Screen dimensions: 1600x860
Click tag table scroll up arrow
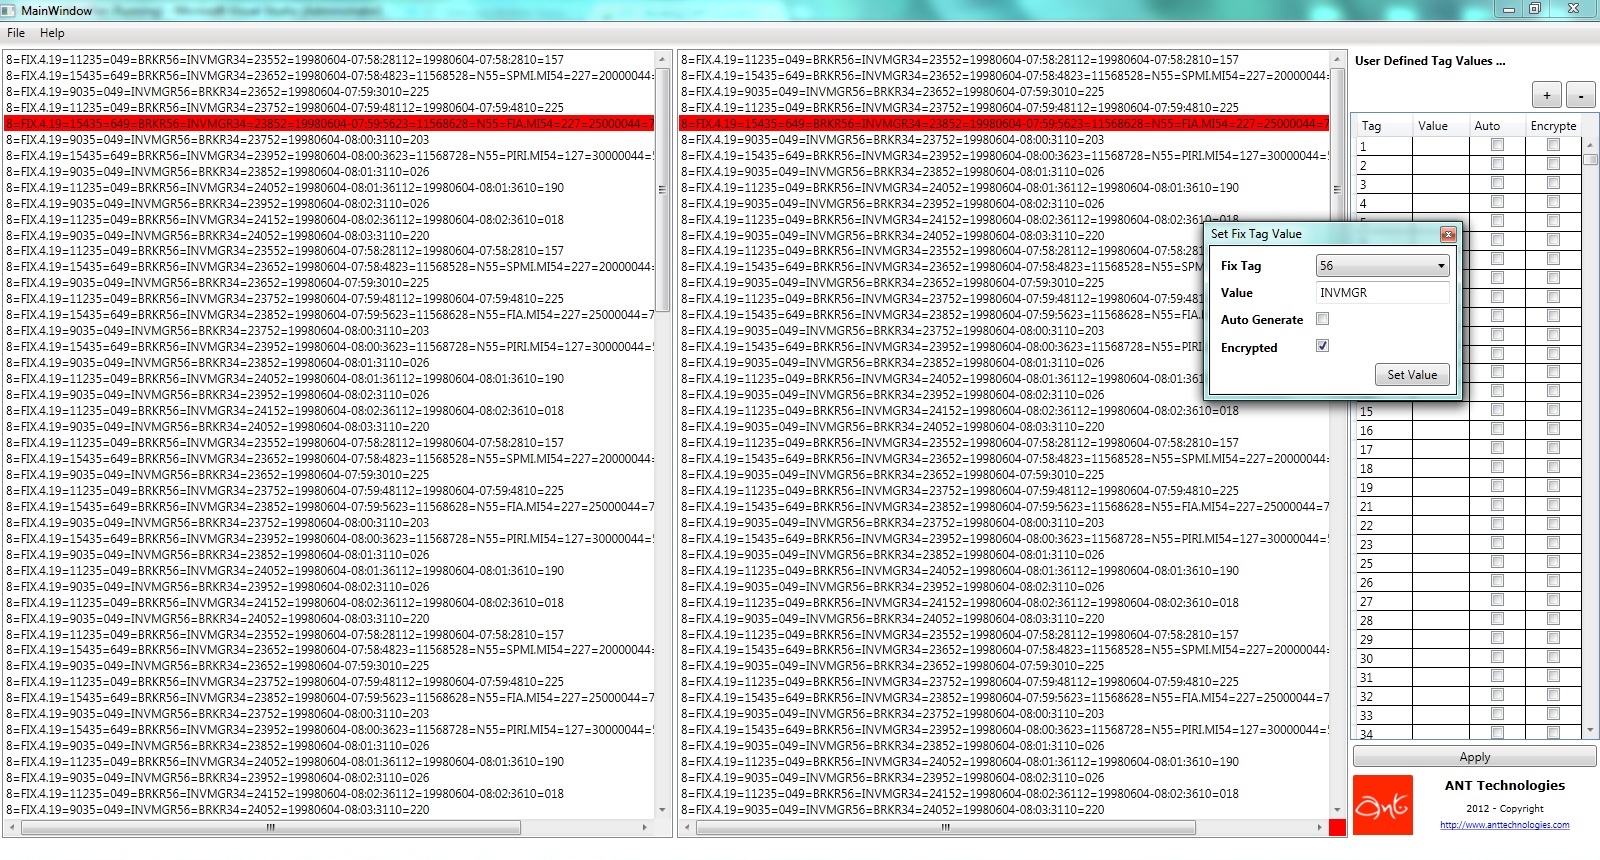pyautogui.click(x=1590, y=145)
